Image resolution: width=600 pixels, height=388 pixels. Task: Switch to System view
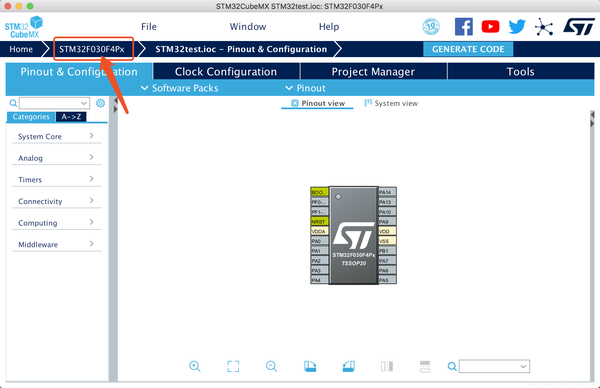(391, 103)
